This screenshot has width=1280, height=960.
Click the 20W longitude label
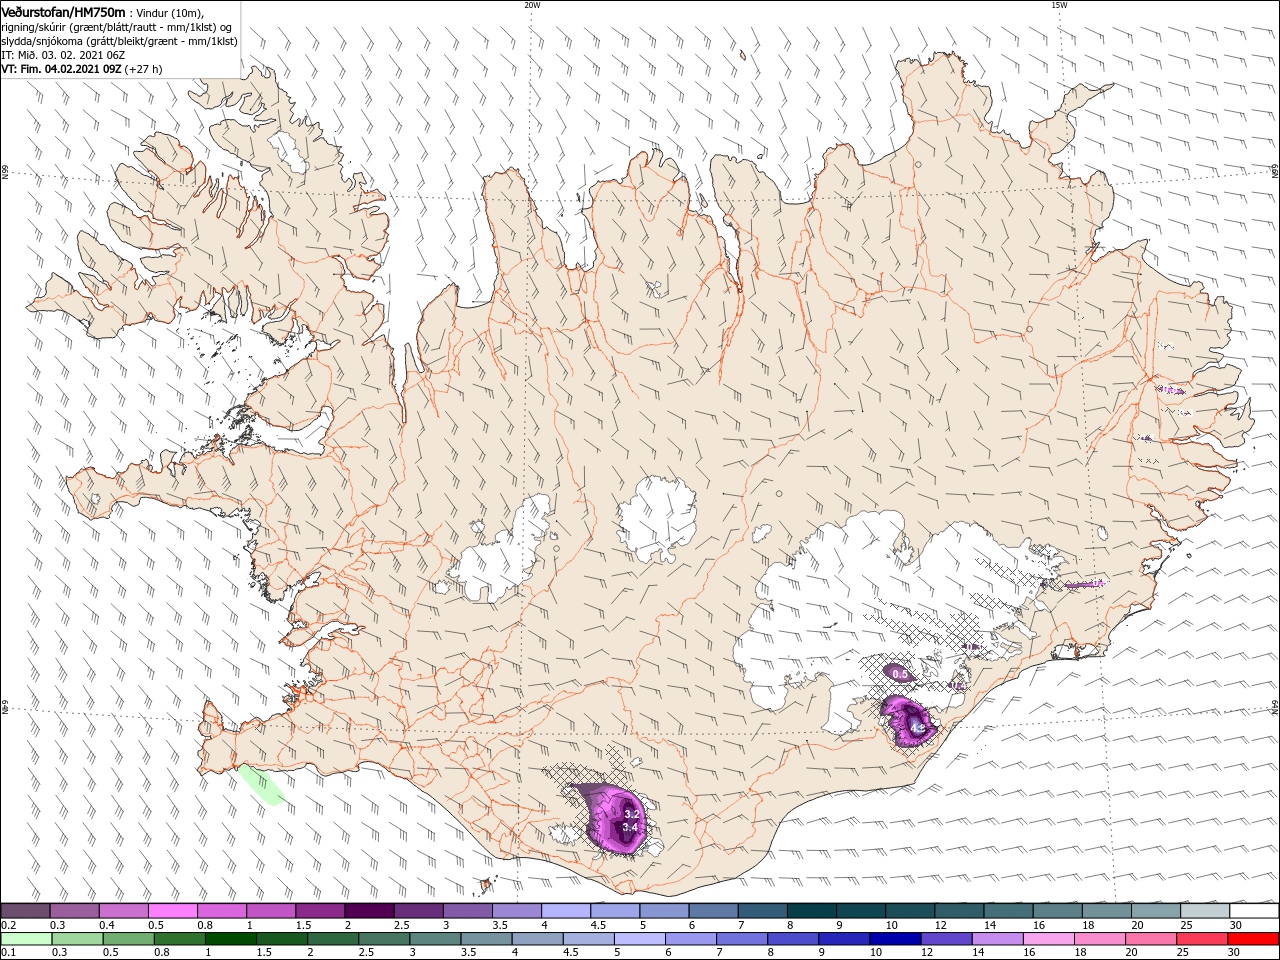(x=532, y=5)
